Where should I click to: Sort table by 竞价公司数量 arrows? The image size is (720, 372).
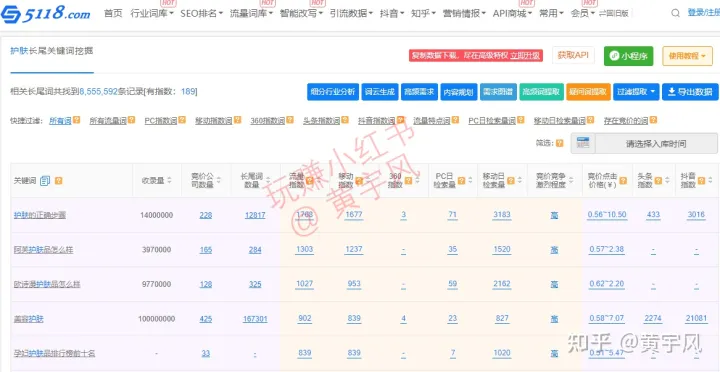coord(219,180)
